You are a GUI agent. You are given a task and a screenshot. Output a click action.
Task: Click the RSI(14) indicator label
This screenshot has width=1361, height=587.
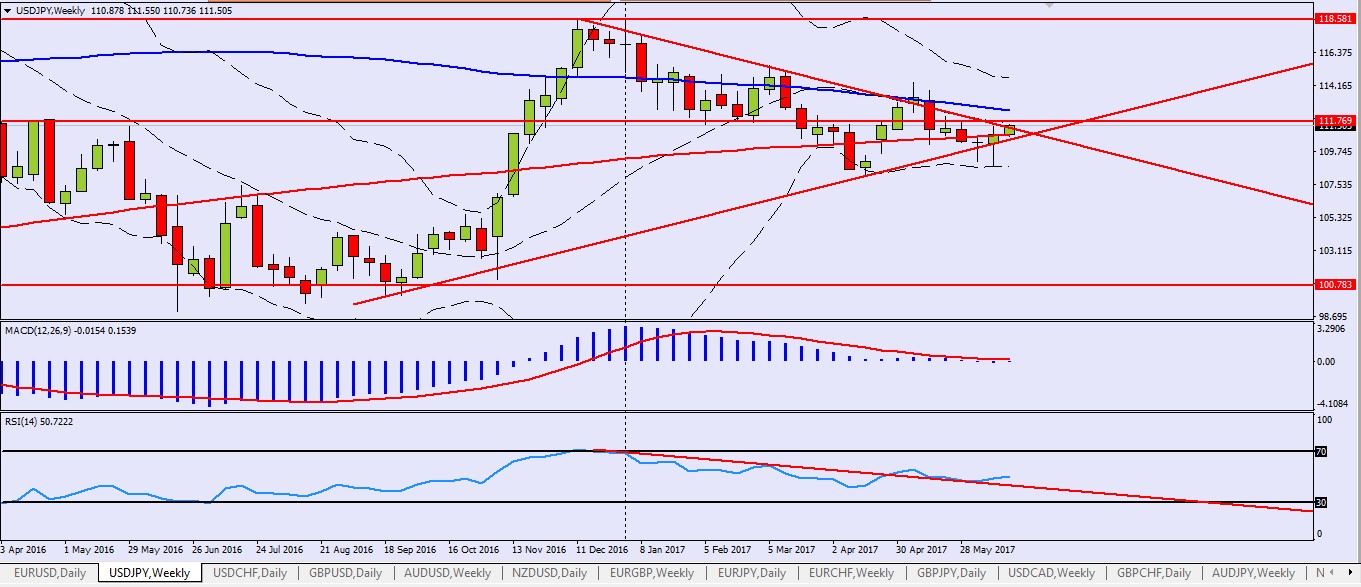25,421
